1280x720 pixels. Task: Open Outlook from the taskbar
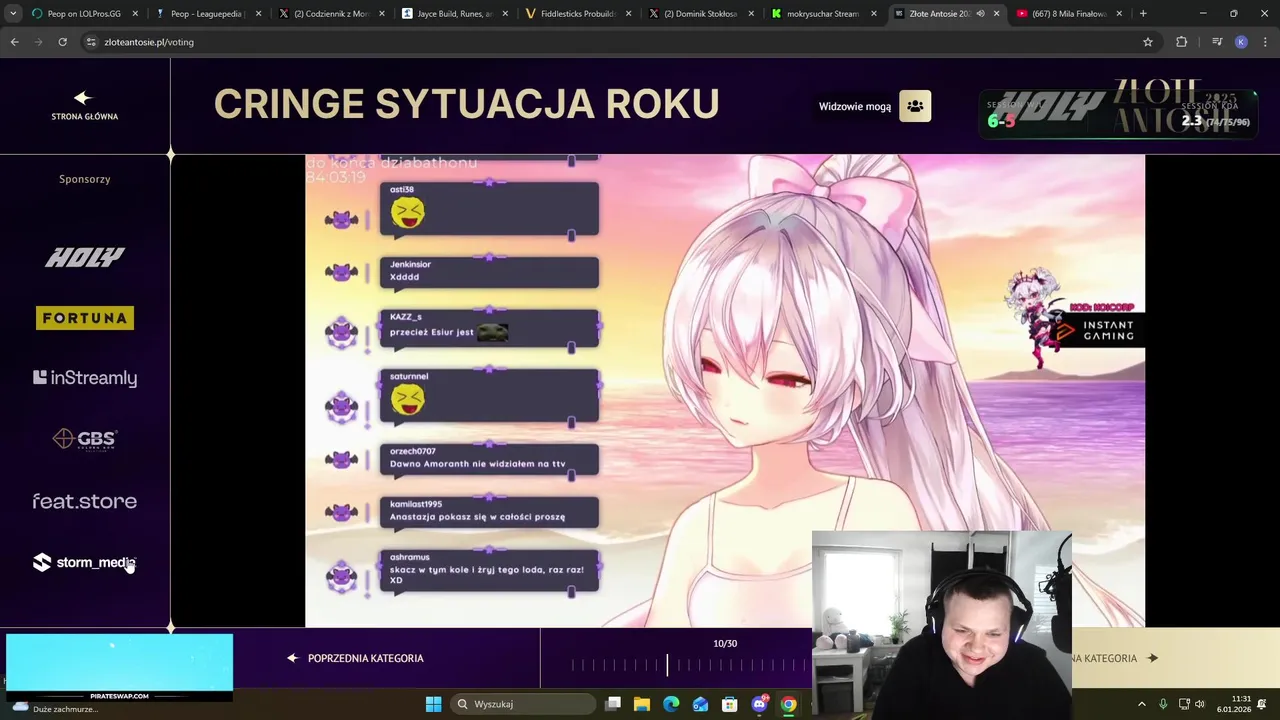[x=700, y=704]
